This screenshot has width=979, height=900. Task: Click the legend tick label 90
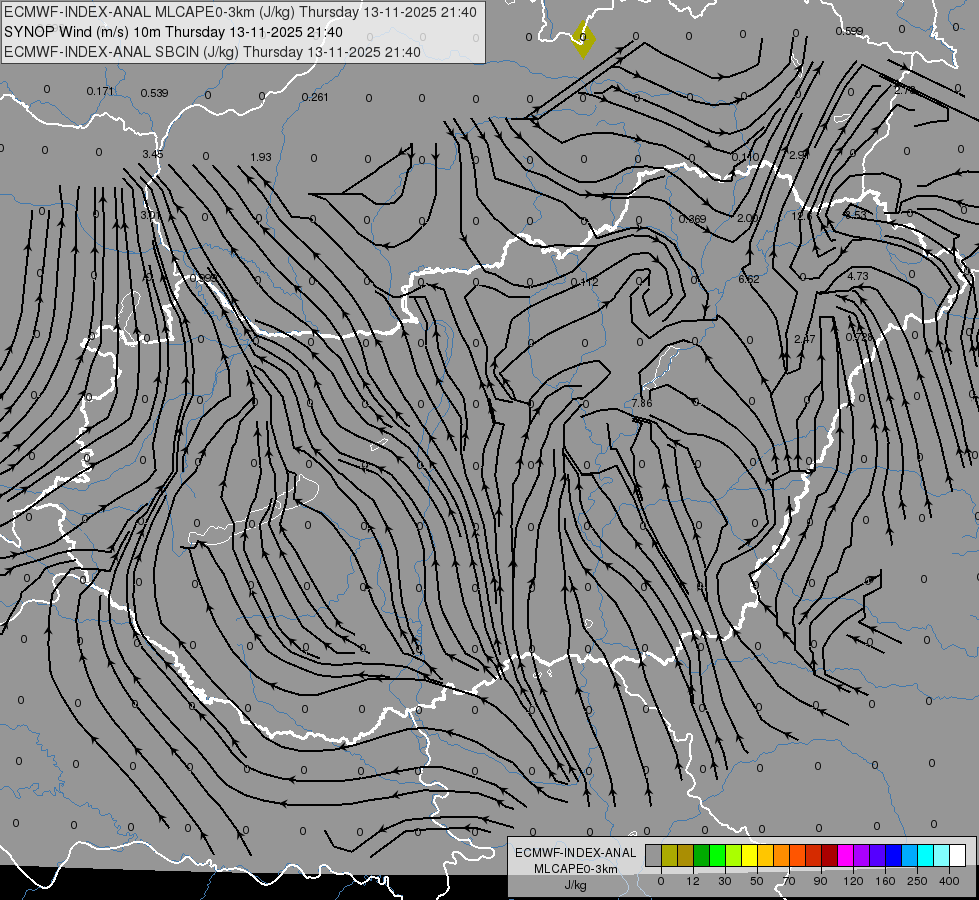point(820,881)
